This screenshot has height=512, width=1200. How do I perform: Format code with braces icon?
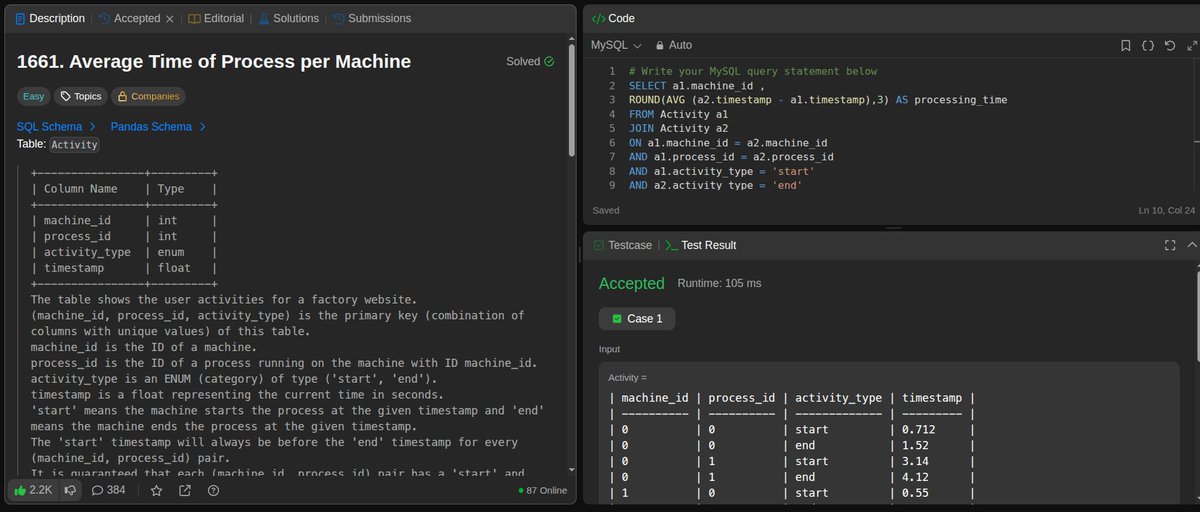(x=1147, y=45)
